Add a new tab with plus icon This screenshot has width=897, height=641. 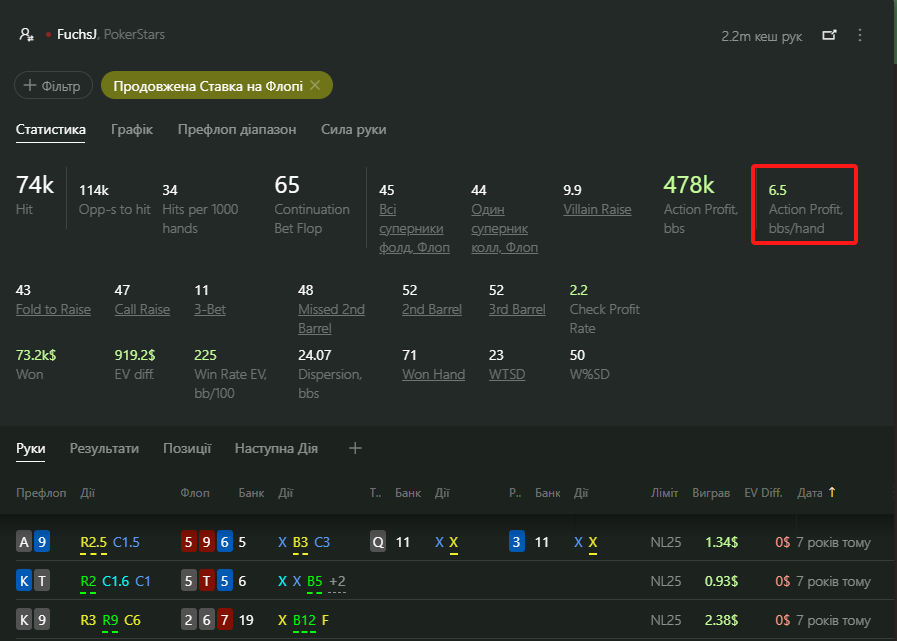[x=355, y=448]
